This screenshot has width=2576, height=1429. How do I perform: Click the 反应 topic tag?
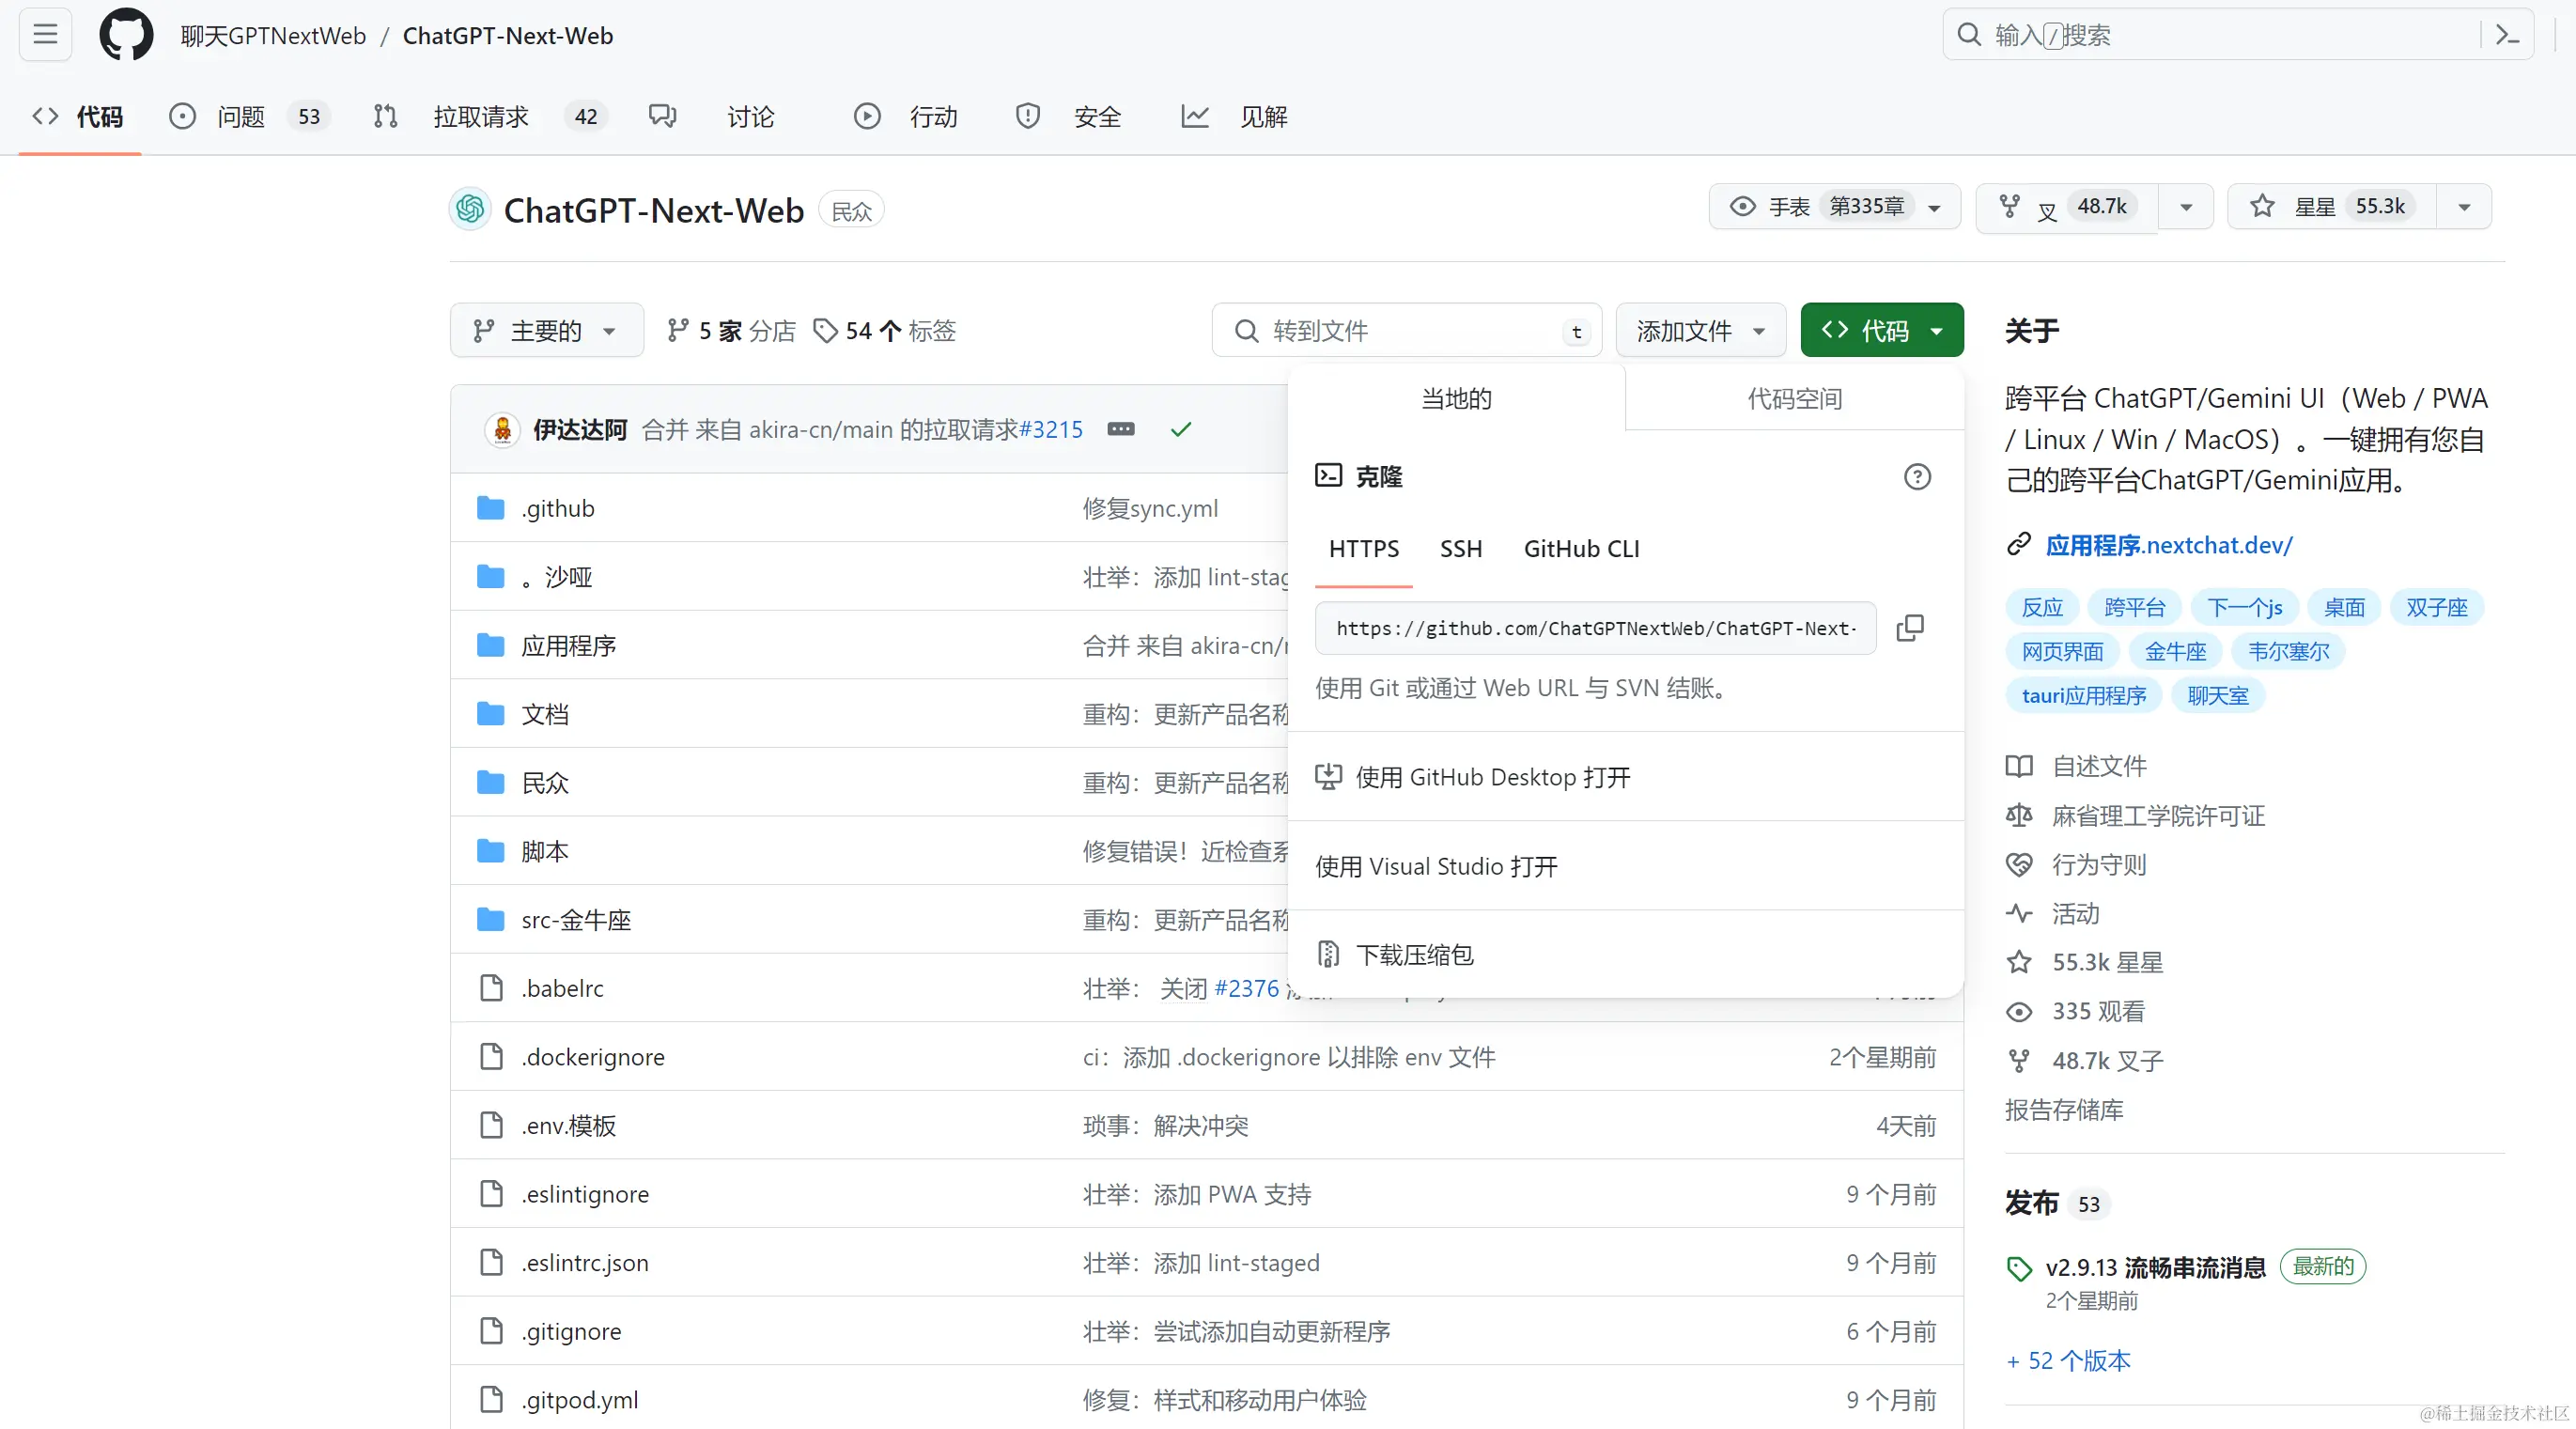tap(2042, 607)
